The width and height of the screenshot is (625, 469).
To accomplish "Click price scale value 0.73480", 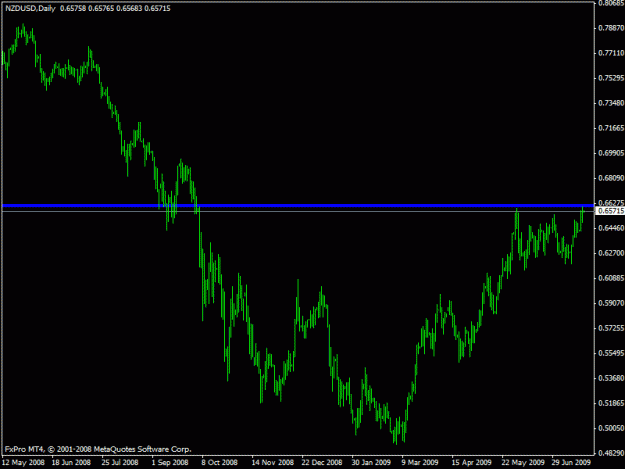I will [x=611, y=103].
